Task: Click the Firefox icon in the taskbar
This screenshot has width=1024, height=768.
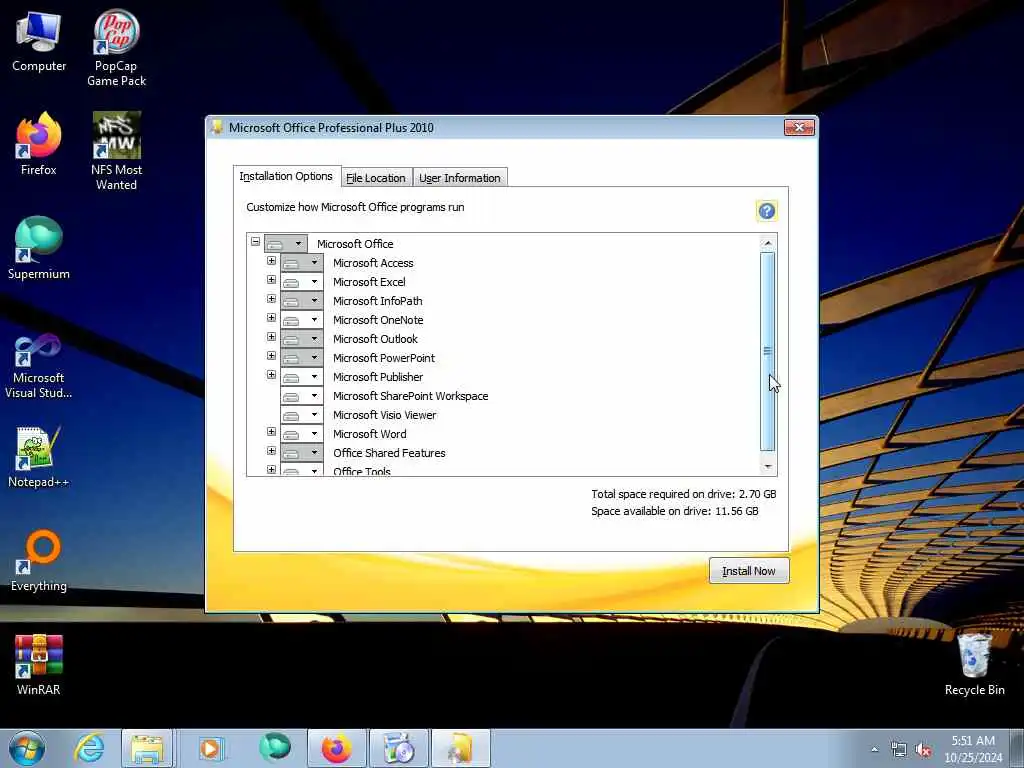Action: coord(337,748)
